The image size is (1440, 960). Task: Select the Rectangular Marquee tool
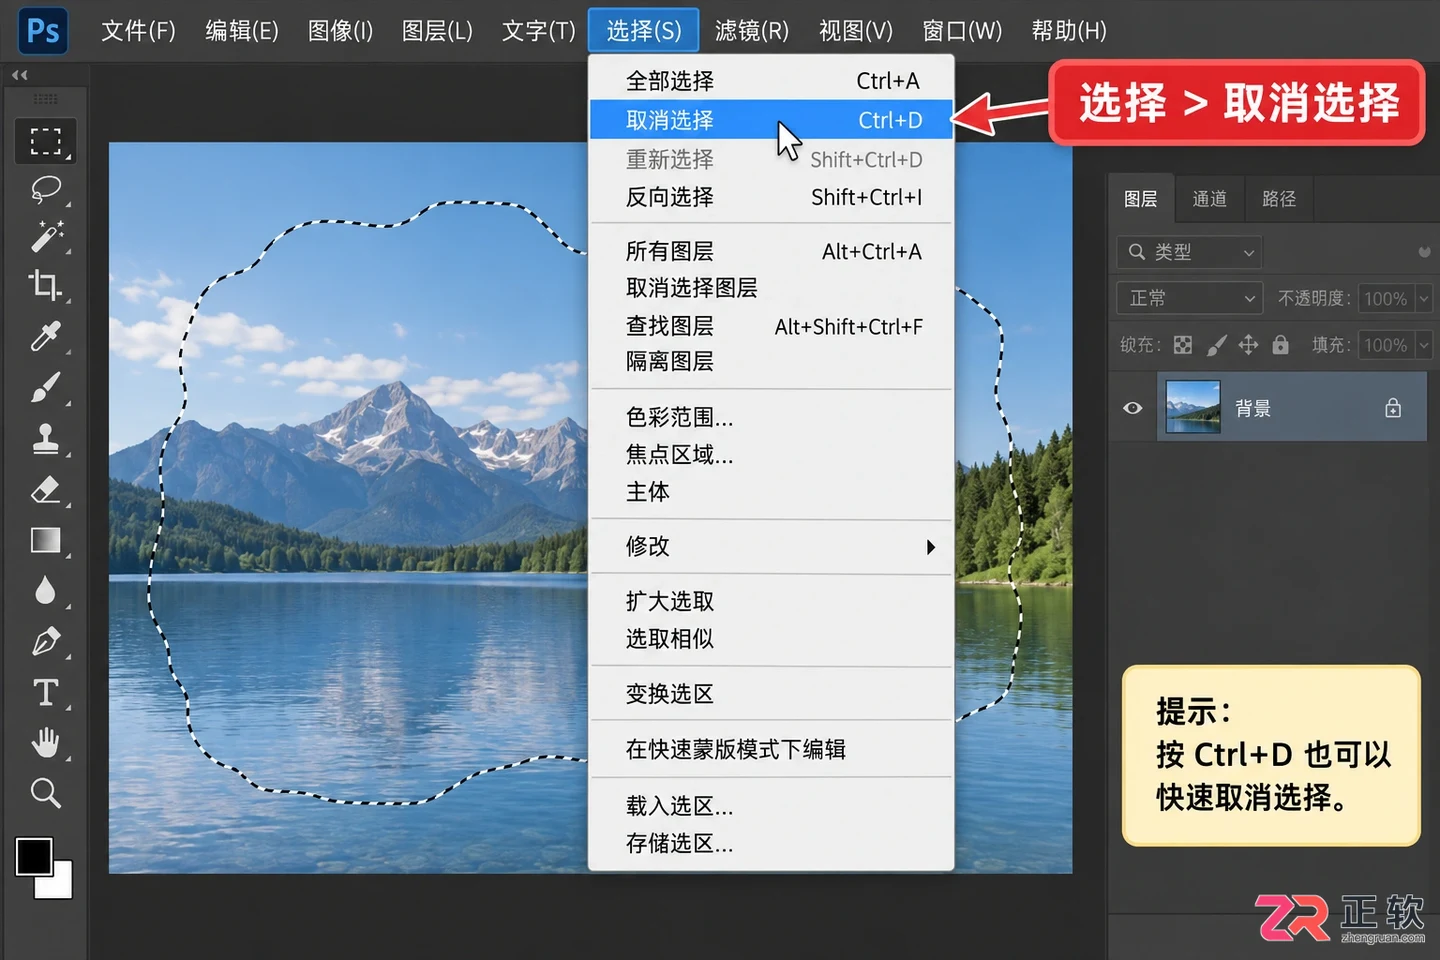click(x=45, y=141)
